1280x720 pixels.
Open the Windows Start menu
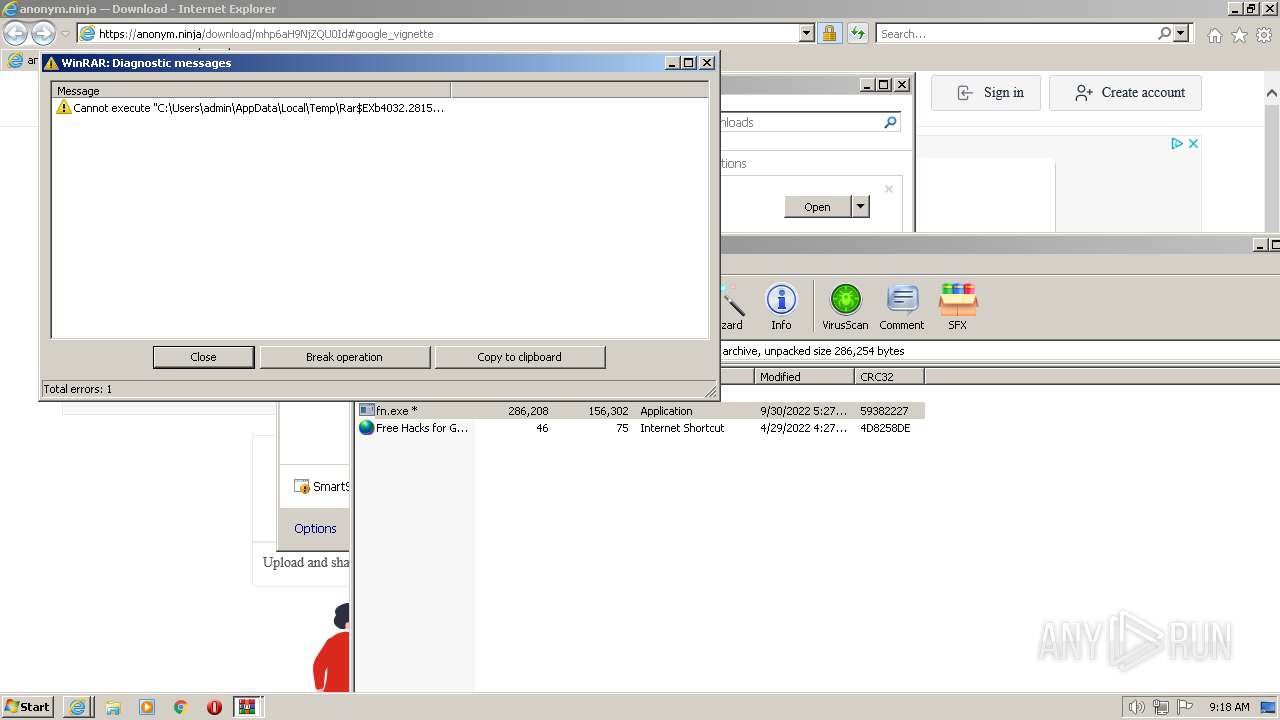click(x=28, y=707)
